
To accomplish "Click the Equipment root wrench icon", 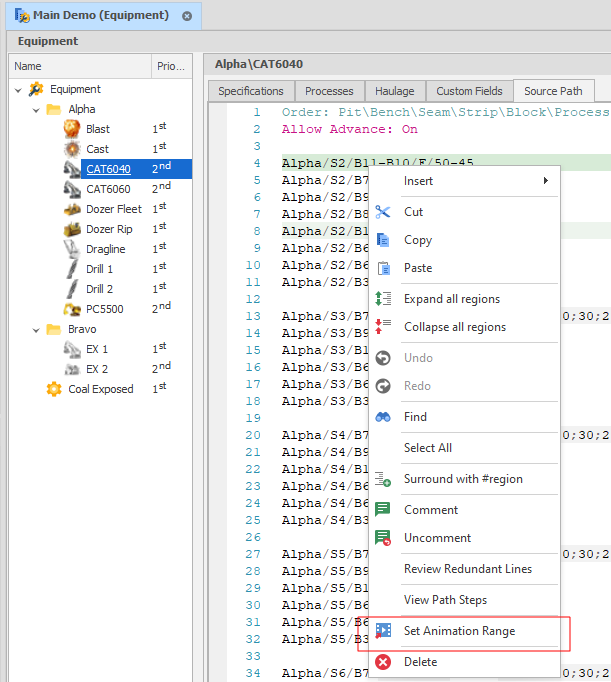I will (x=36, y=89).
